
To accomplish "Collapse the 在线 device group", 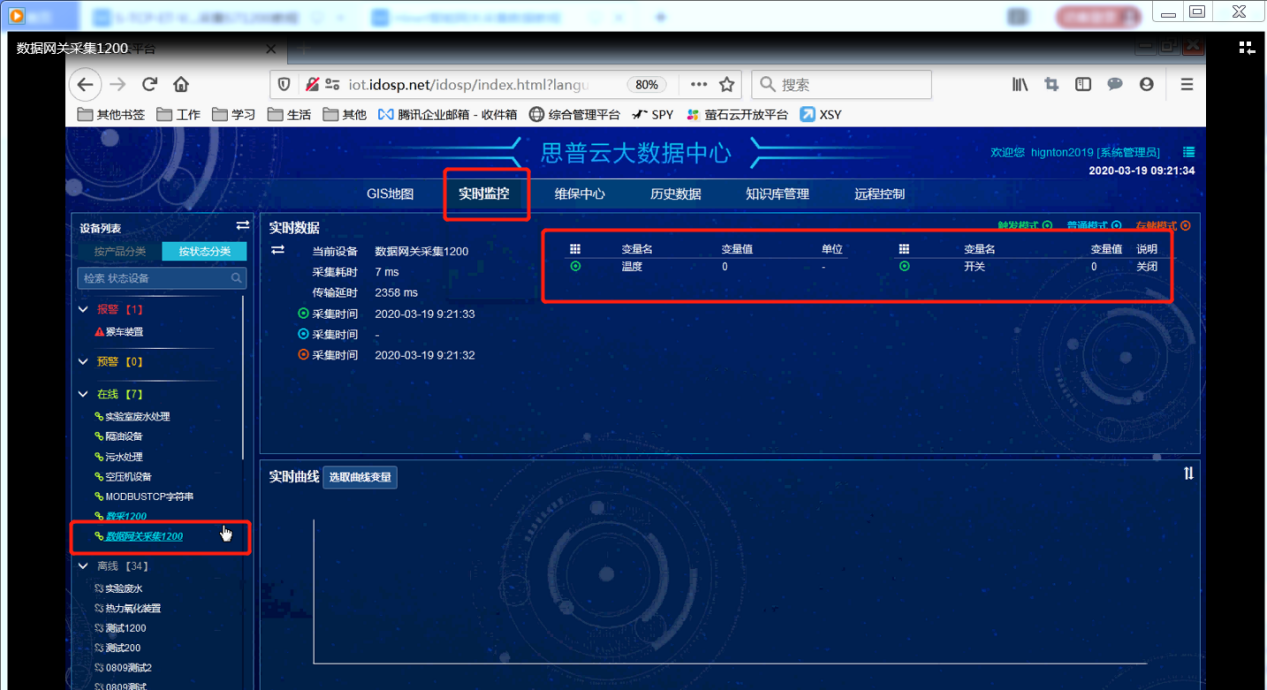I will pyautogui.click(x=84, y=394).
